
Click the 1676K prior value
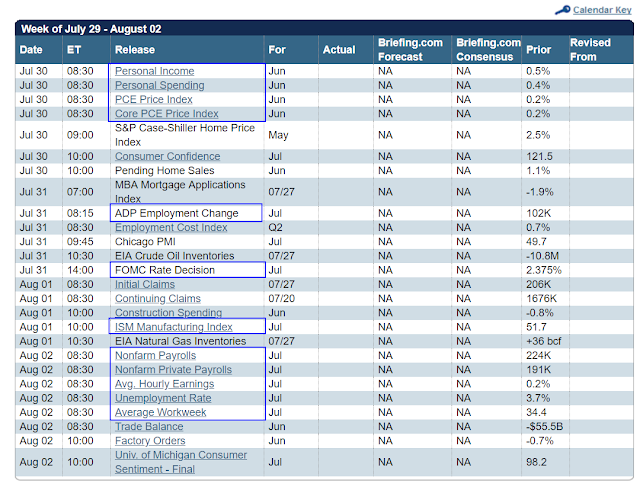541,298
